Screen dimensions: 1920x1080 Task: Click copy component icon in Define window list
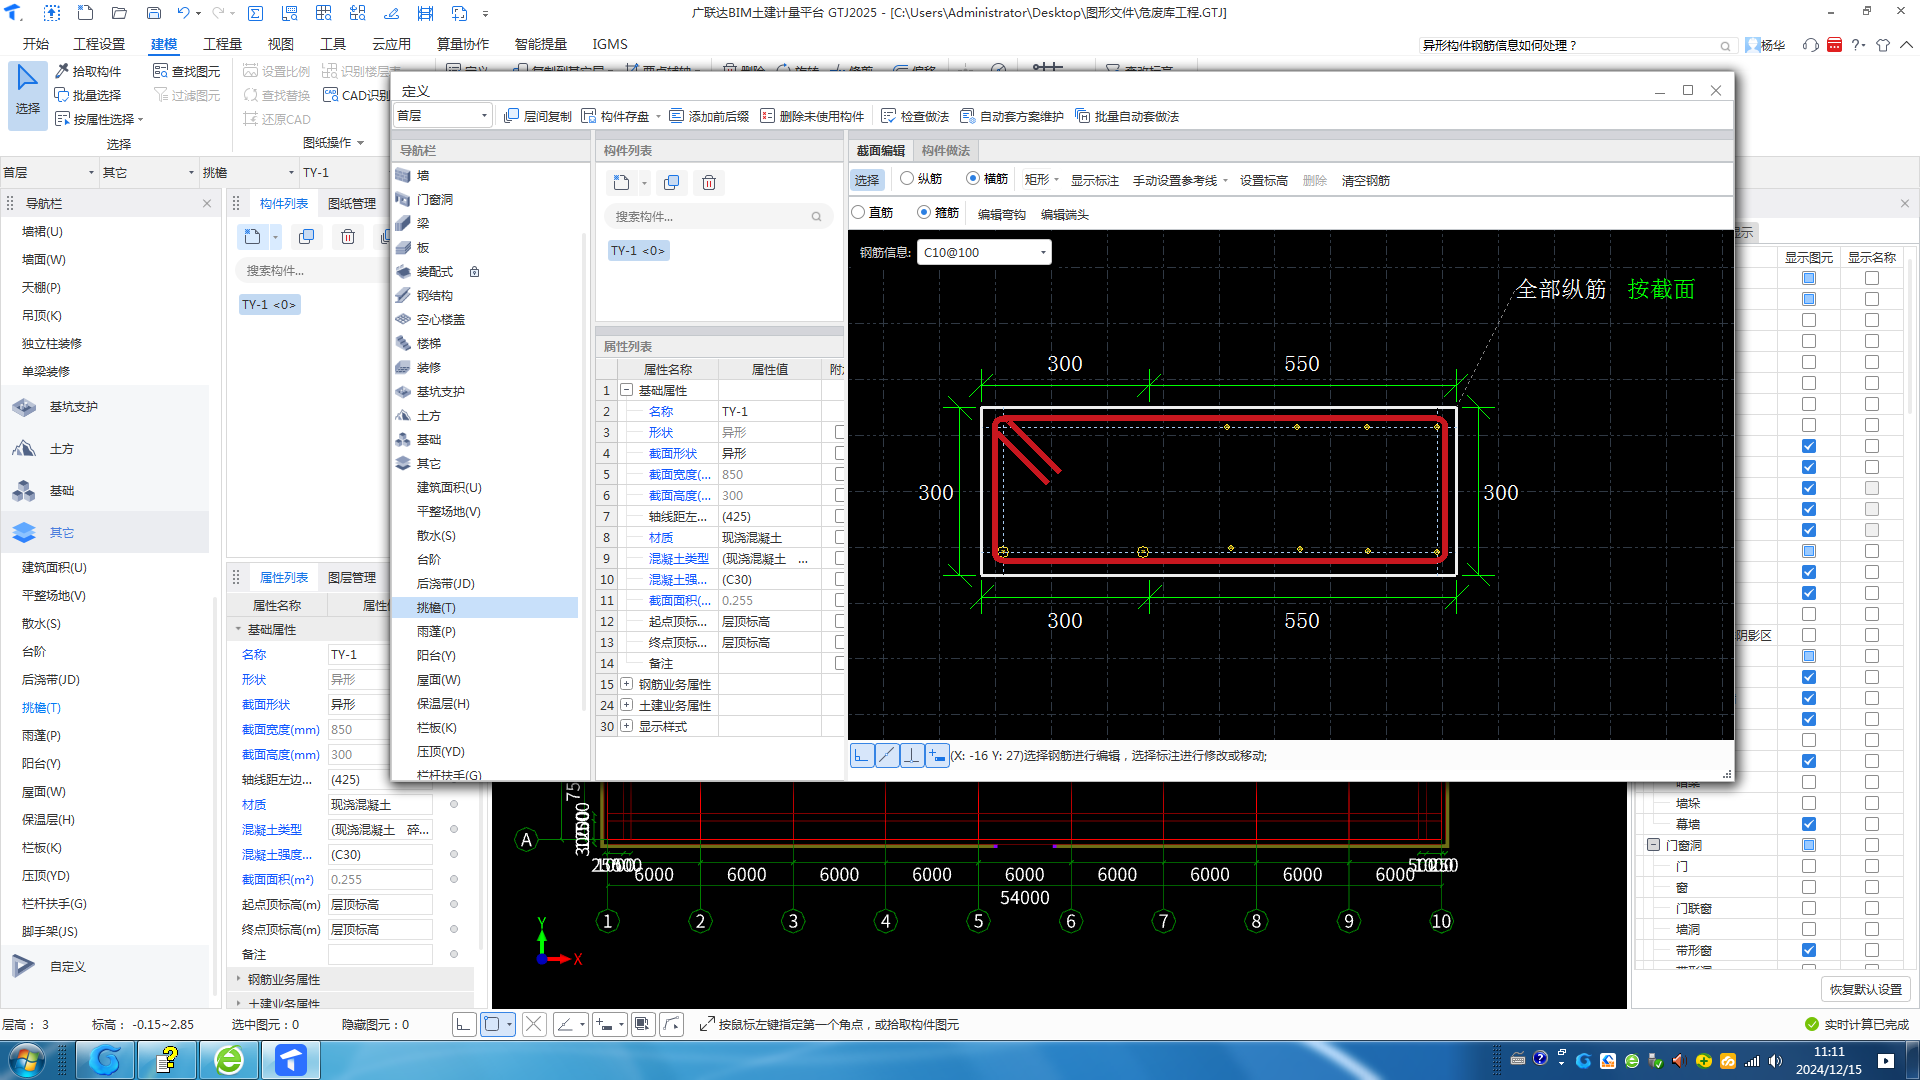[x=671, y=182]
